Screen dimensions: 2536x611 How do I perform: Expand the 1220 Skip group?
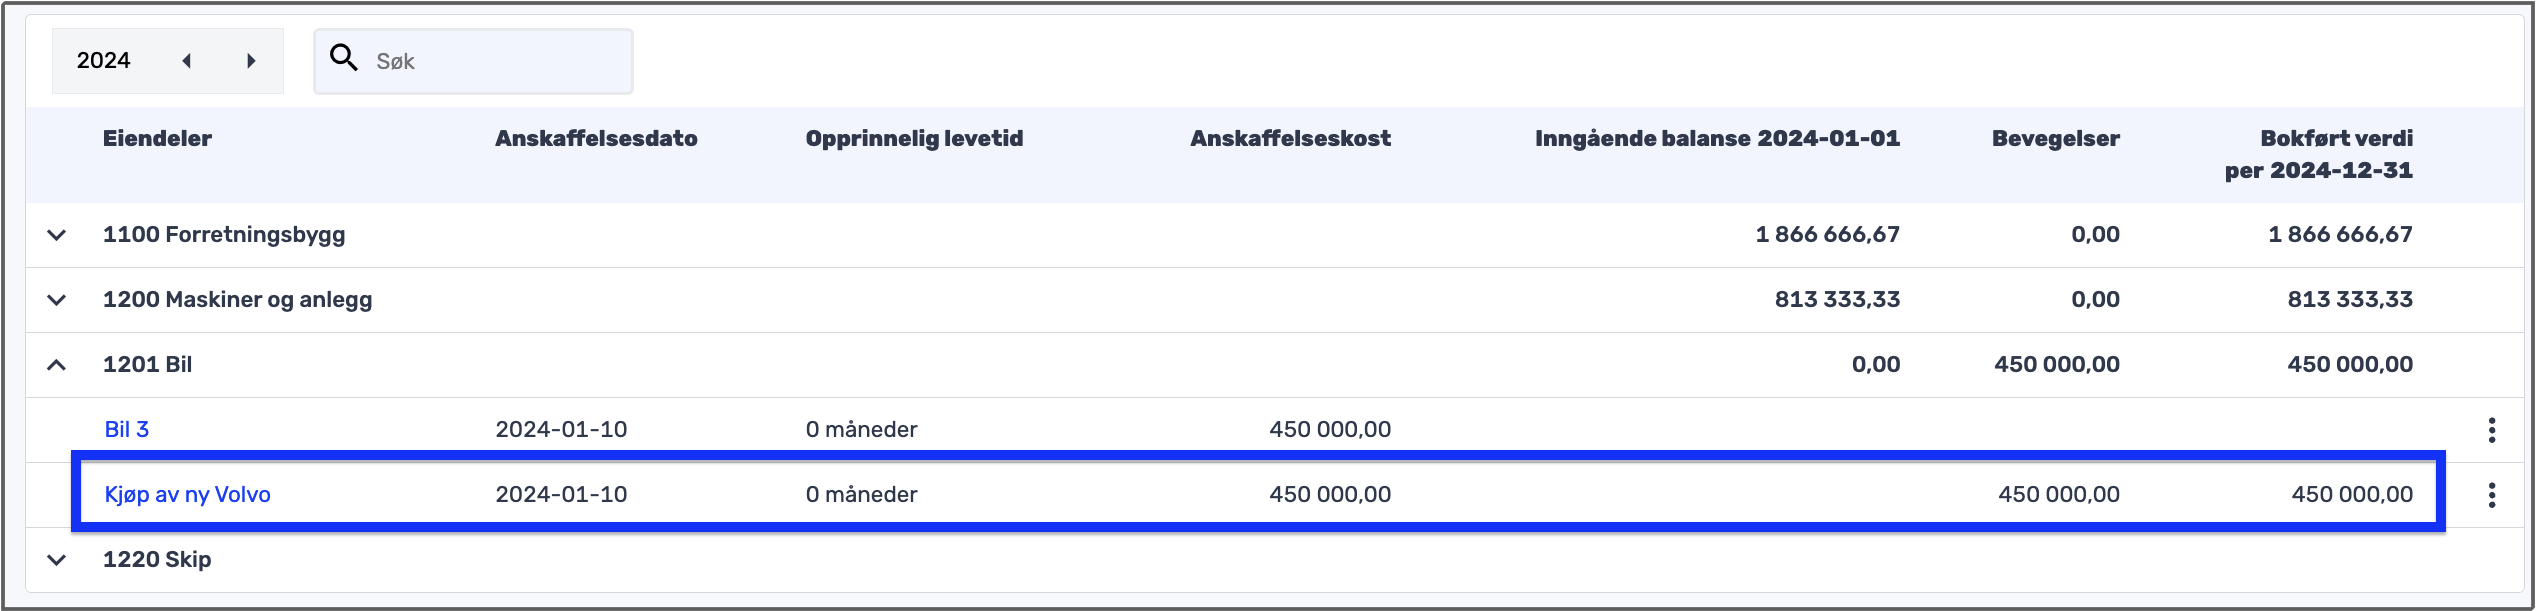tap(57, 560)
